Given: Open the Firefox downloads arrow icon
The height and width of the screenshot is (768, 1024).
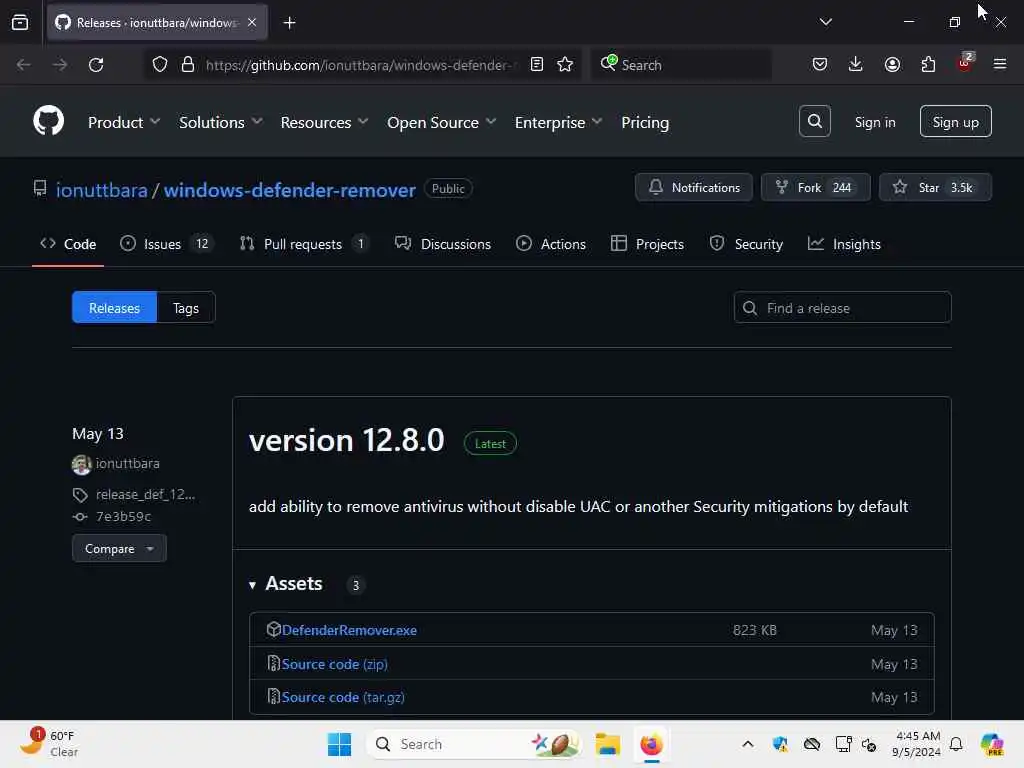Looking at the screenshot, I should [x=856, y=64].
